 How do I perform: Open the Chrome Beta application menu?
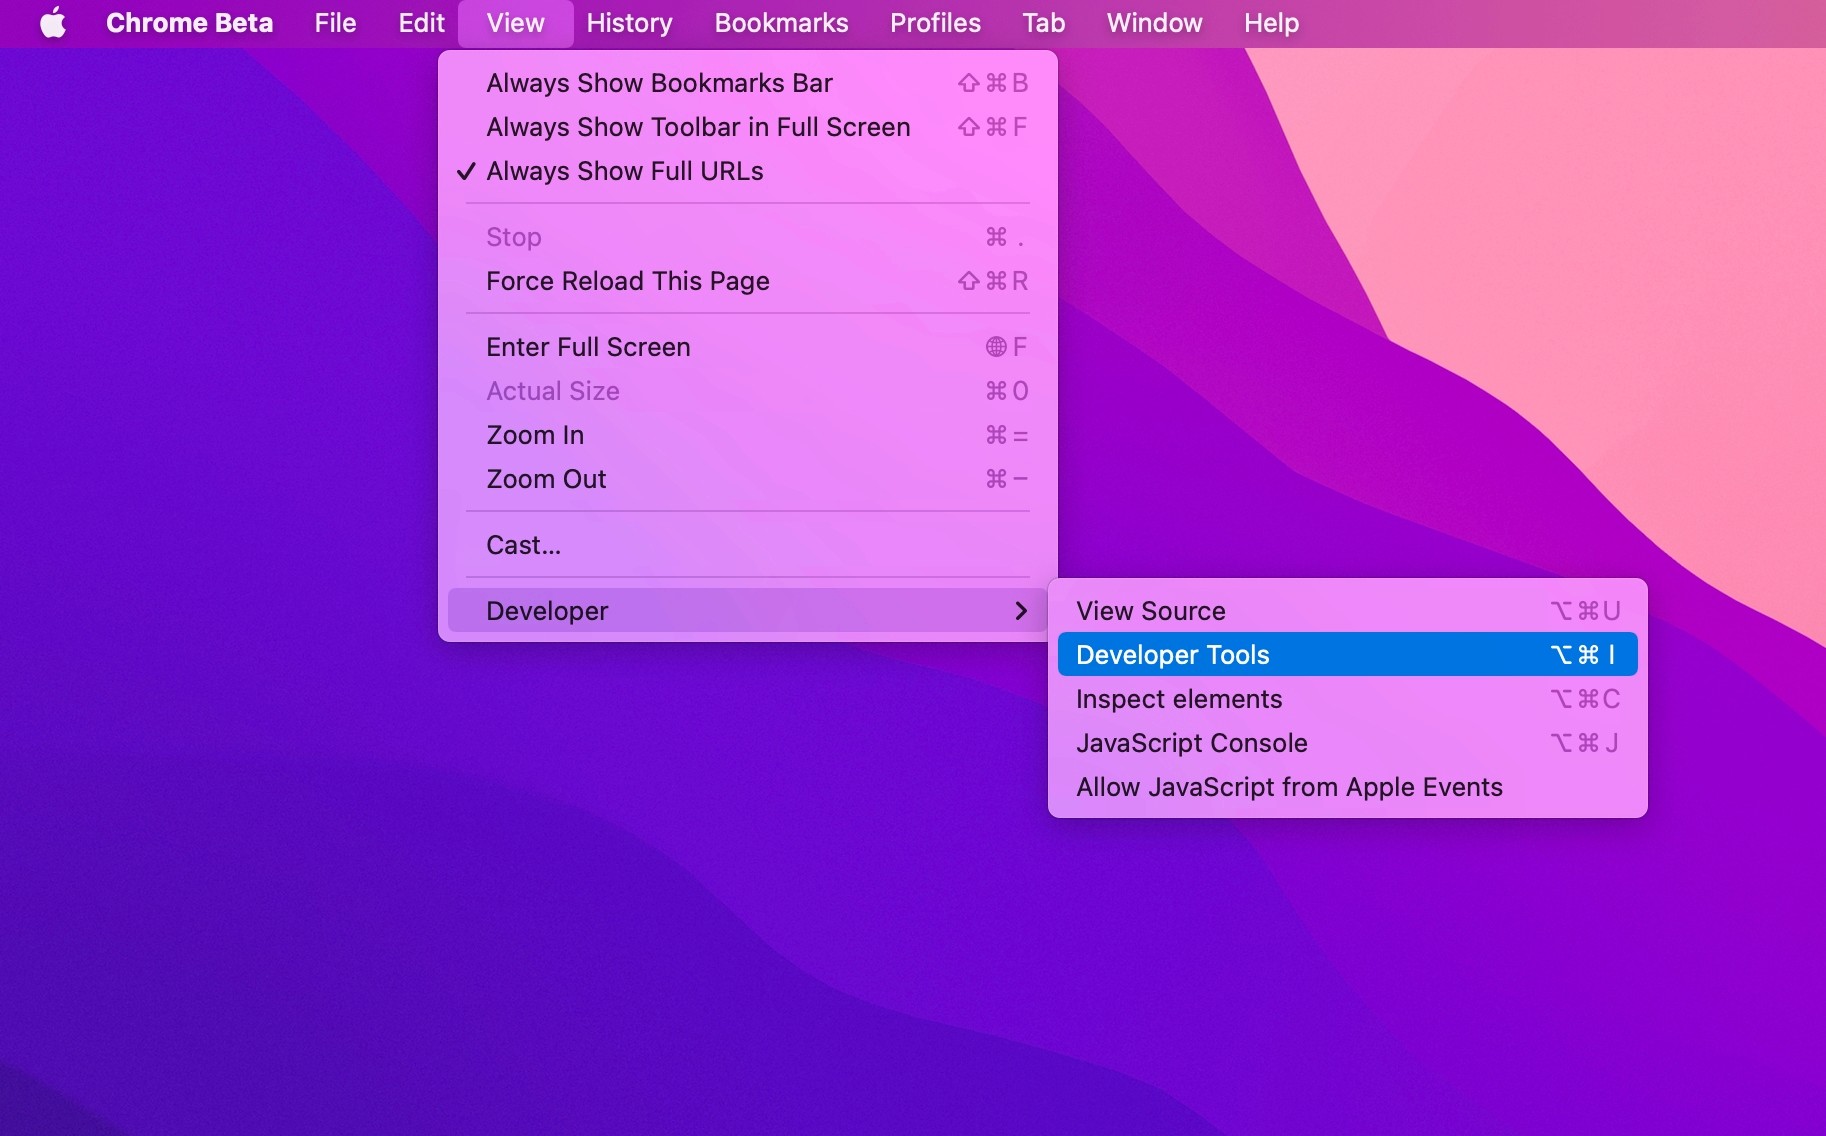click(189, 23)
